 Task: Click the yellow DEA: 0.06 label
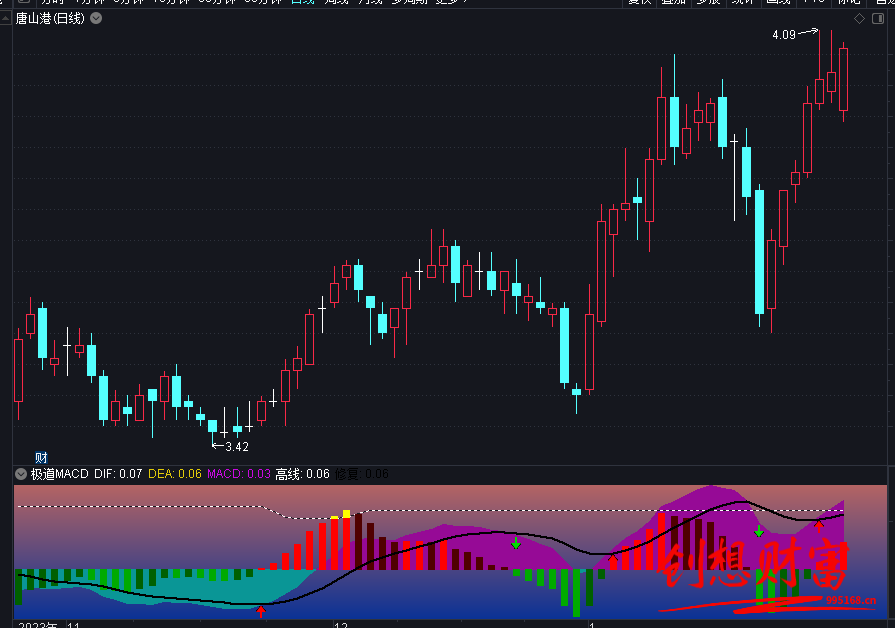175,474
